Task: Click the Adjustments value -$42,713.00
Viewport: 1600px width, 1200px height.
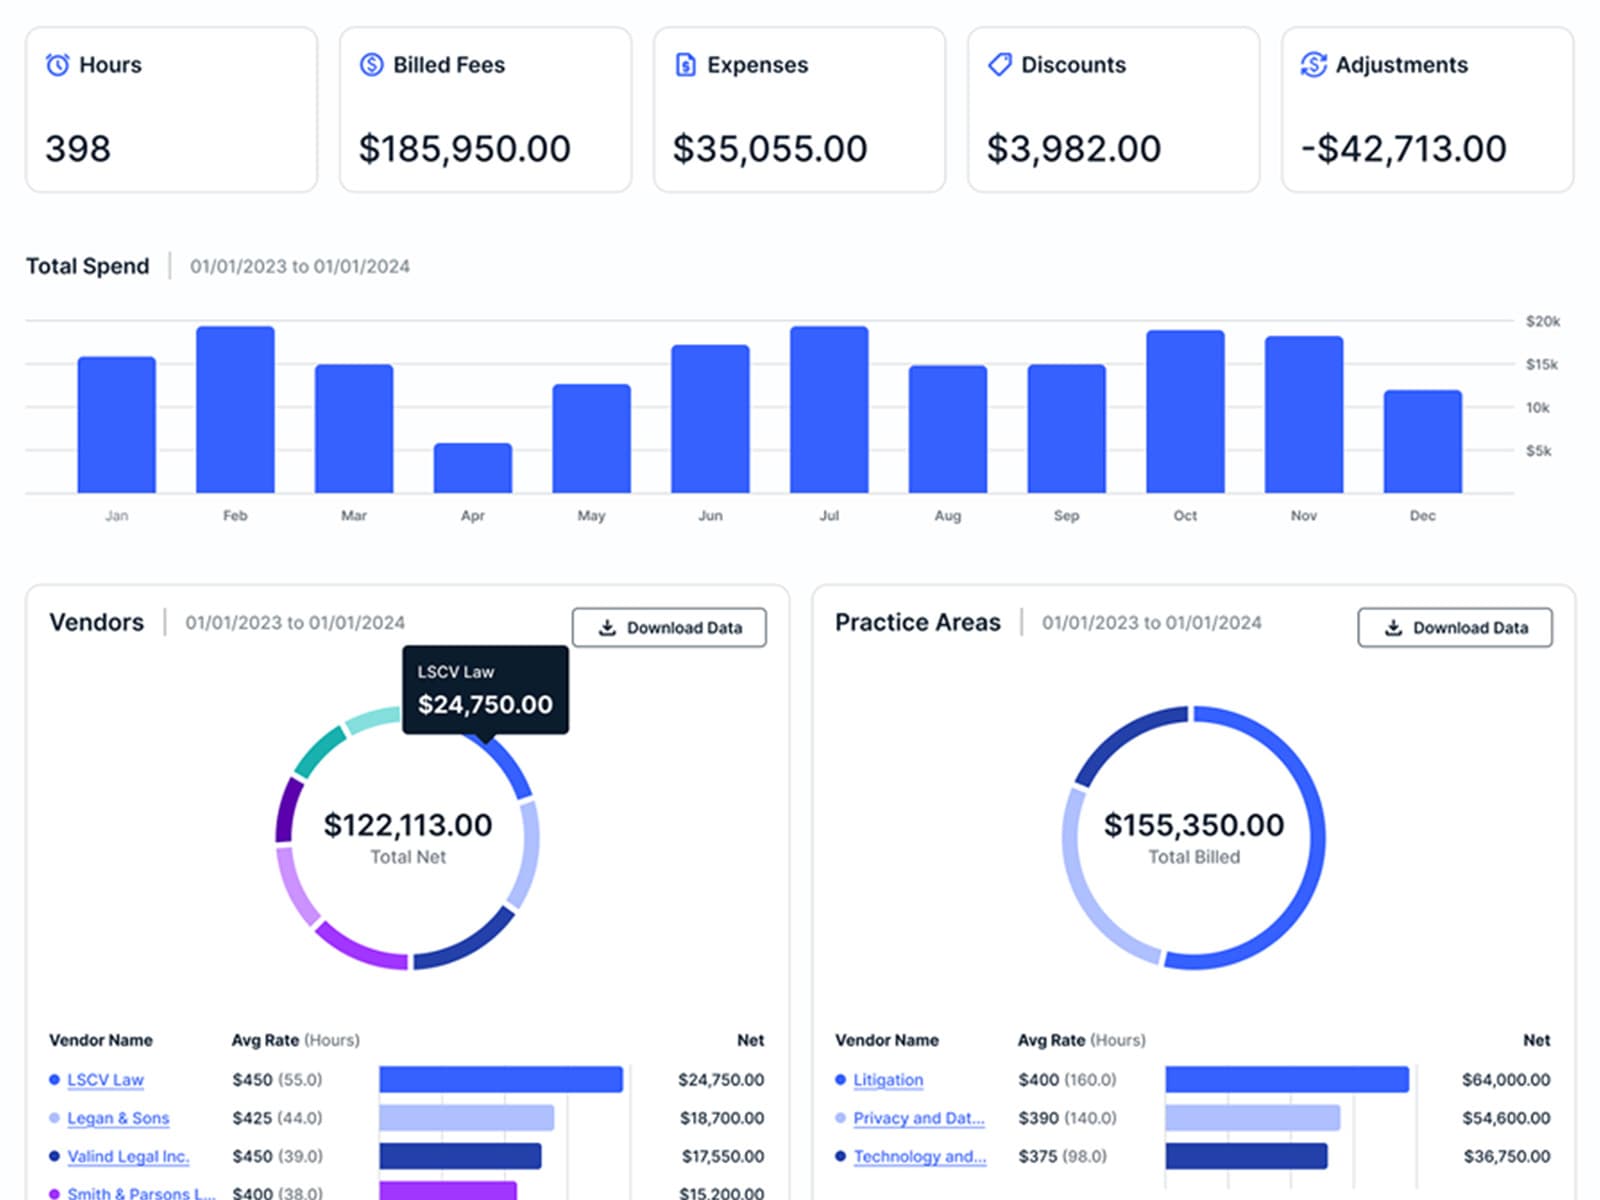Action: click(1404, 149)
